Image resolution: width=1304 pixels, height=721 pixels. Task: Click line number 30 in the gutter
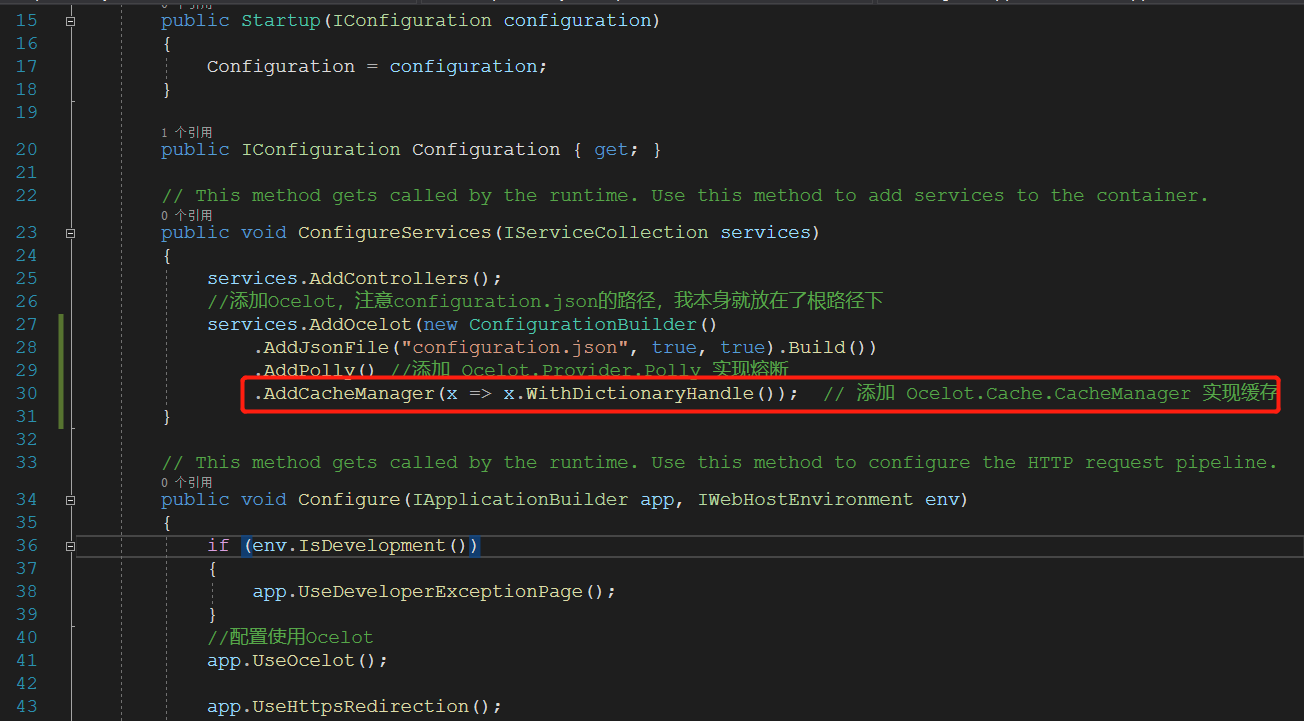click(x=26, y=394)
